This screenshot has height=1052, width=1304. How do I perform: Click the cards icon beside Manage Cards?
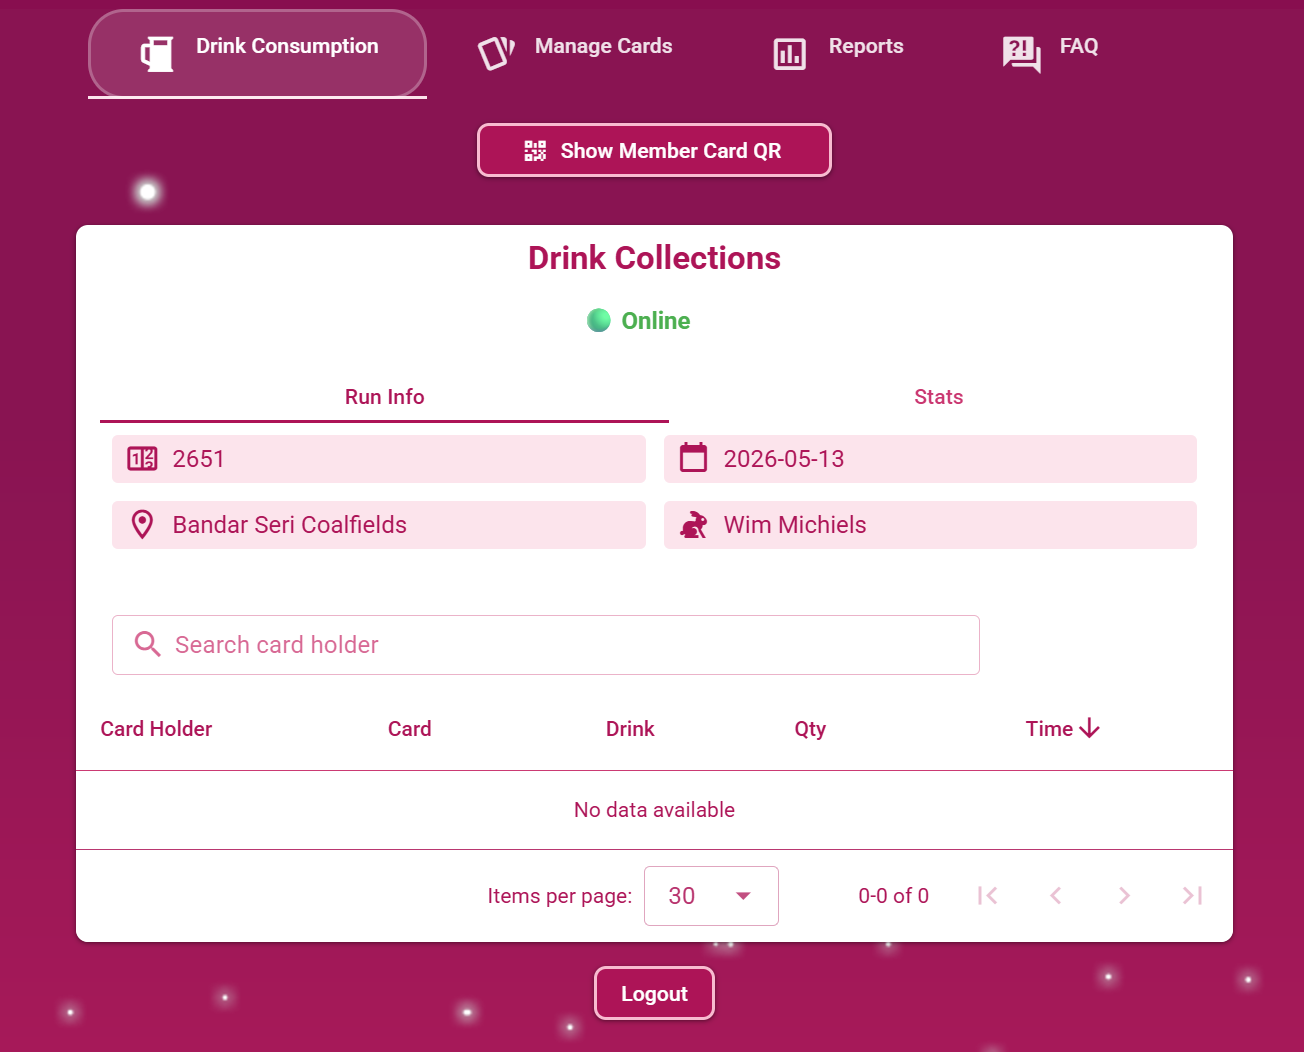coord(496,54)
